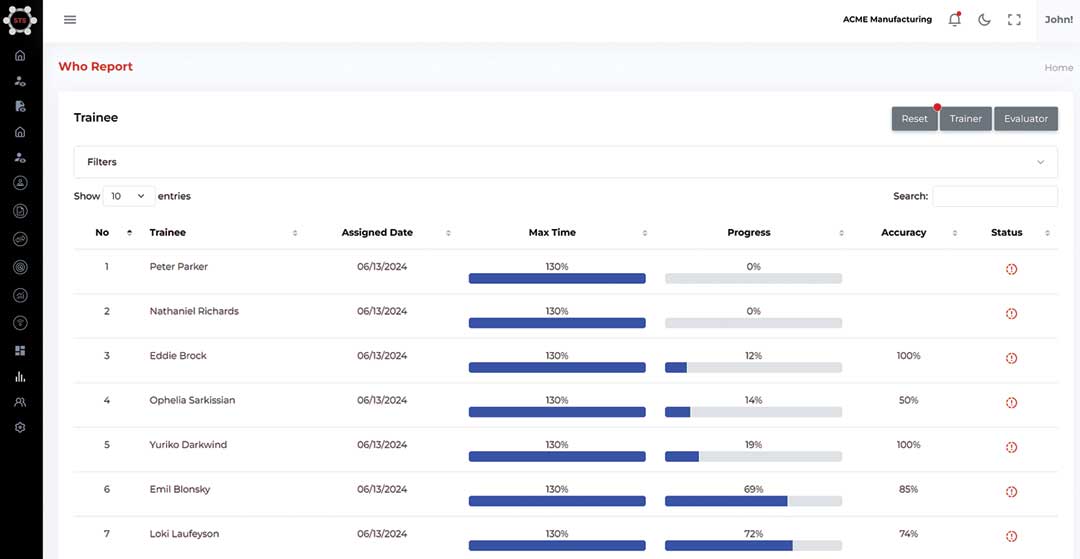Image resolution: width=1080 pixels, height=559 pixels.
Task: Open the settings gear in sidebar
Action: tap(20, 427)
